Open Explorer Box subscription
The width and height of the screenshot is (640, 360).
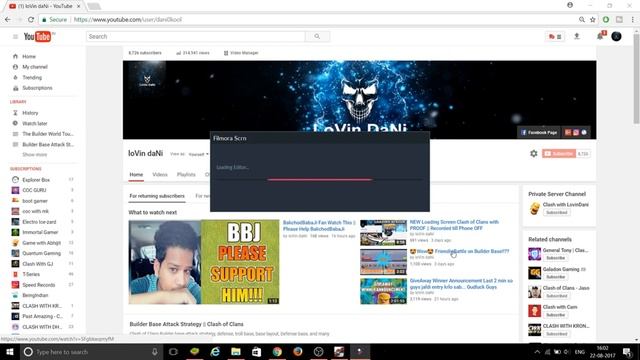36,180
